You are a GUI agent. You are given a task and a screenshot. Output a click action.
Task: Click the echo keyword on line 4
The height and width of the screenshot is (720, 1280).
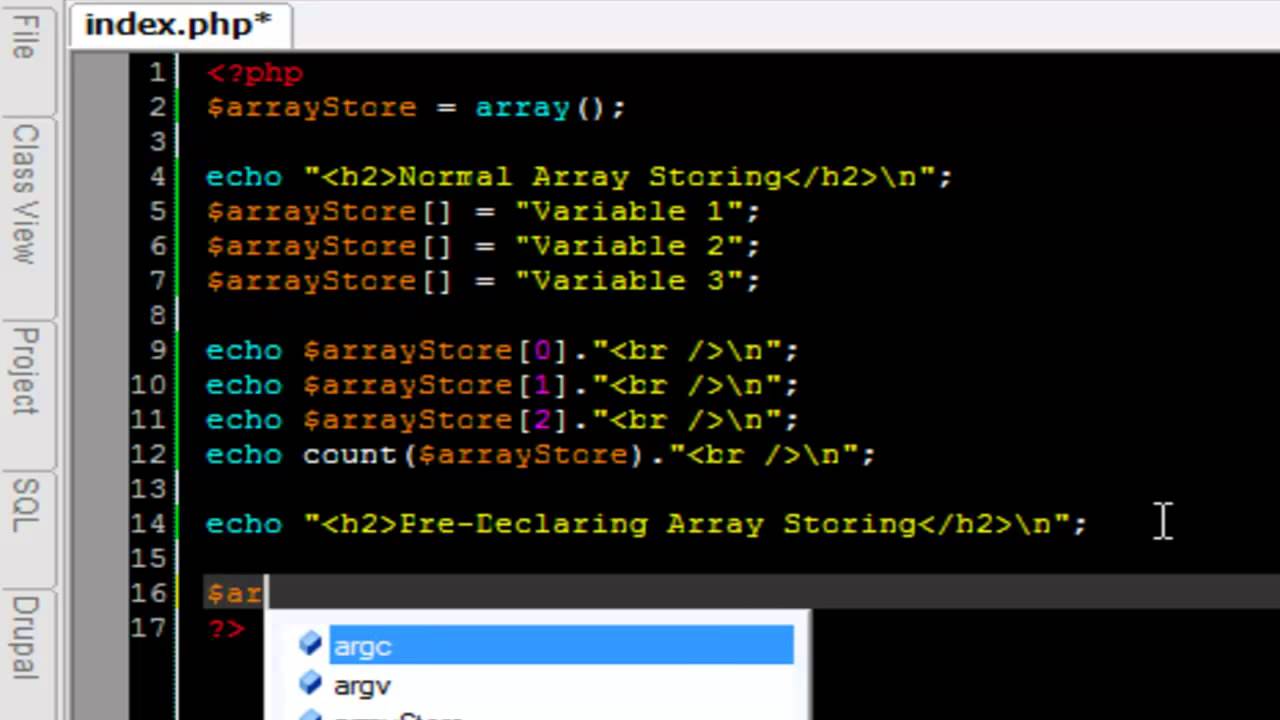[x=244, y=177]
